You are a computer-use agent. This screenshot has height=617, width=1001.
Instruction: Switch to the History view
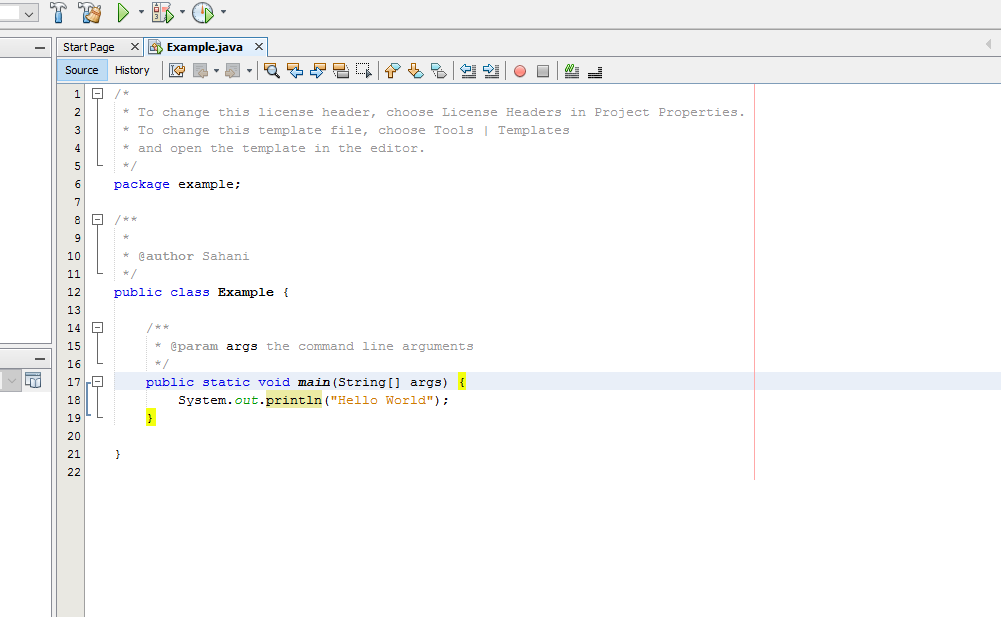[x=133, y=70]
